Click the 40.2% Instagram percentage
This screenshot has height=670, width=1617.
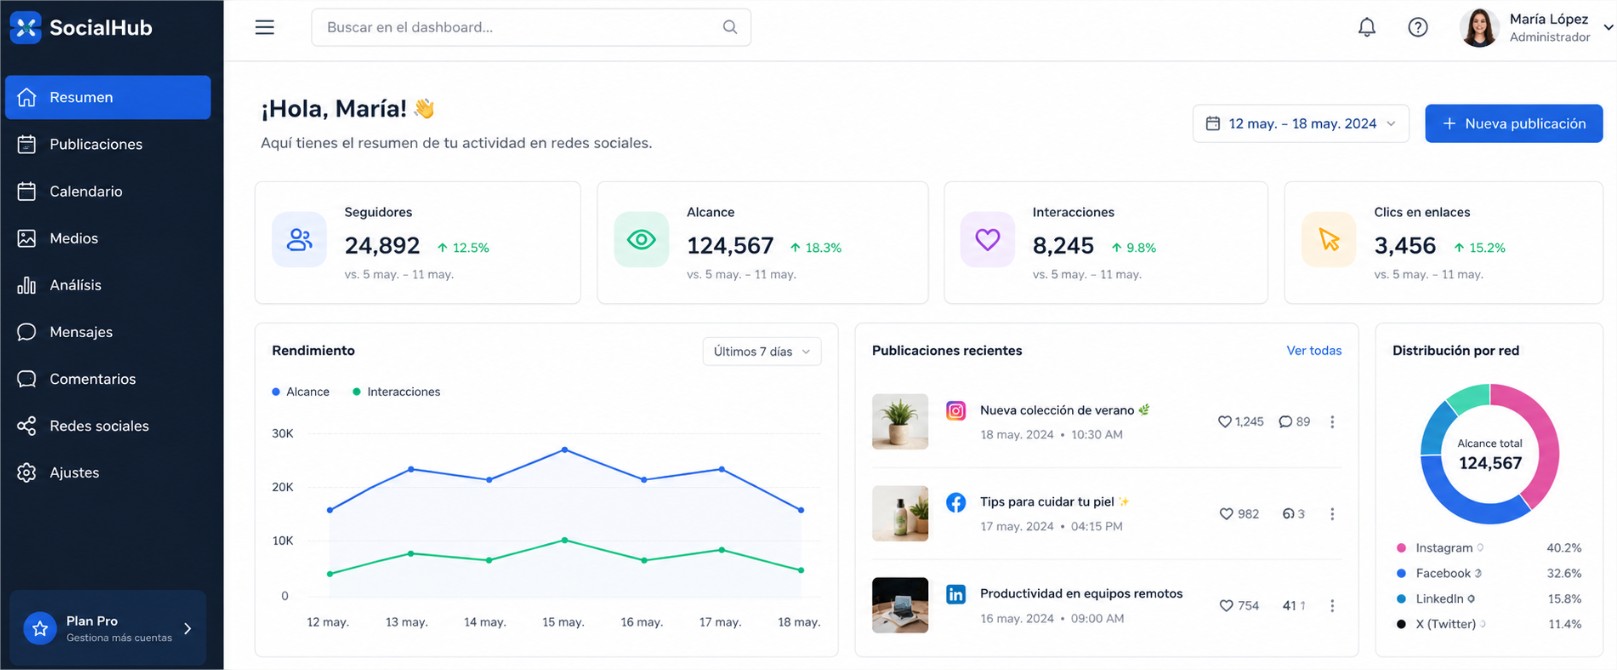(1564, 548)
